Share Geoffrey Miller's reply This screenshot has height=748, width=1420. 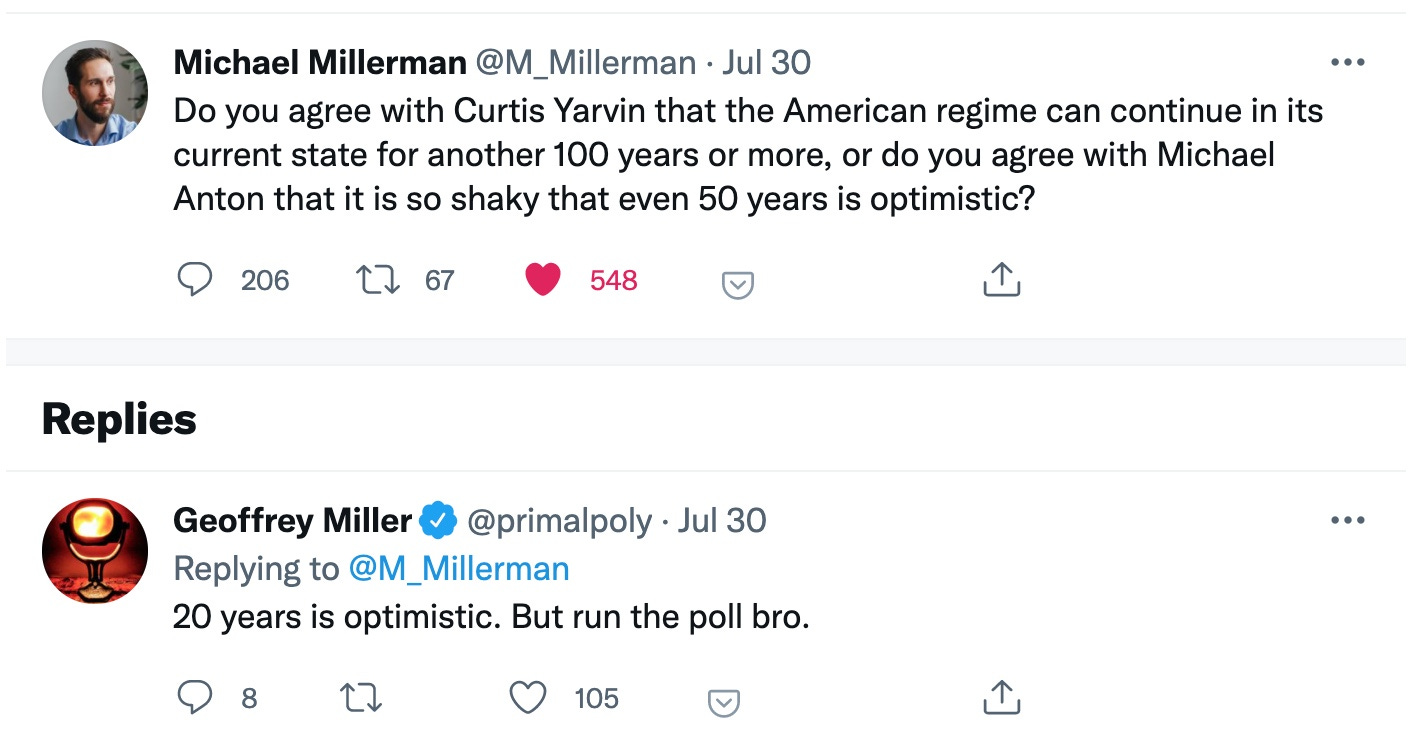point(1001,697)
